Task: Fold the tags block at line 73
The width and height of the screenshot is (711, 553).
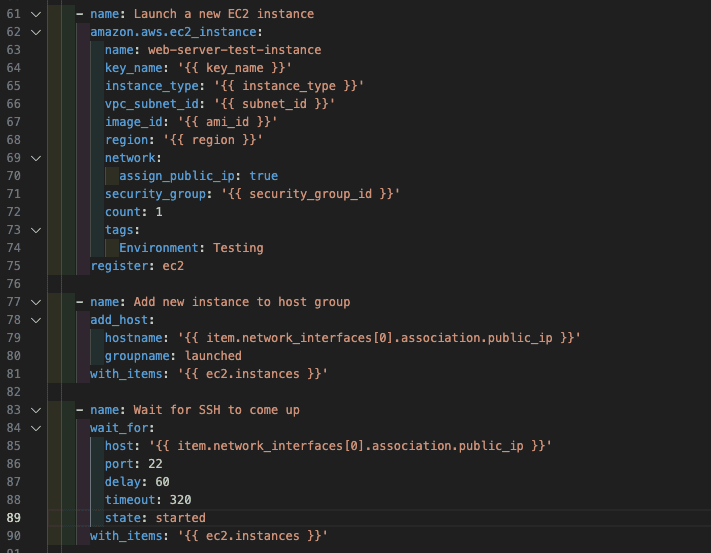Action: [36, 230]
